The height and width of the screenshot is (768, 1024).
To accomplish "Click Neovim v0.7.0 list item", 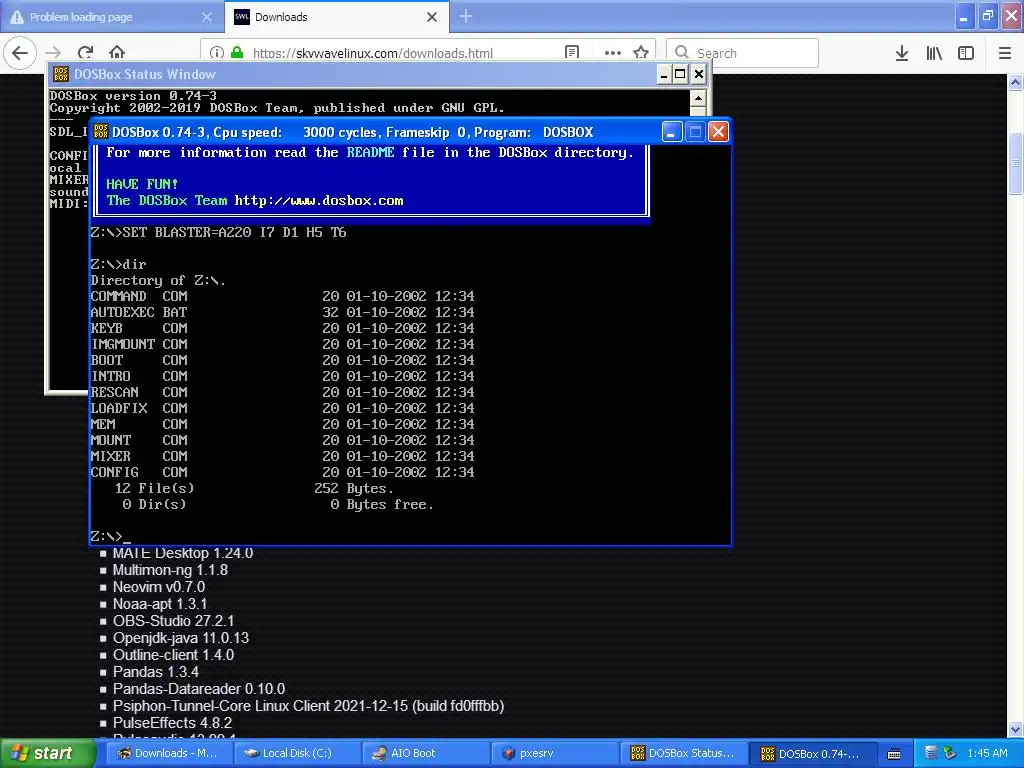I will (159, 587).
